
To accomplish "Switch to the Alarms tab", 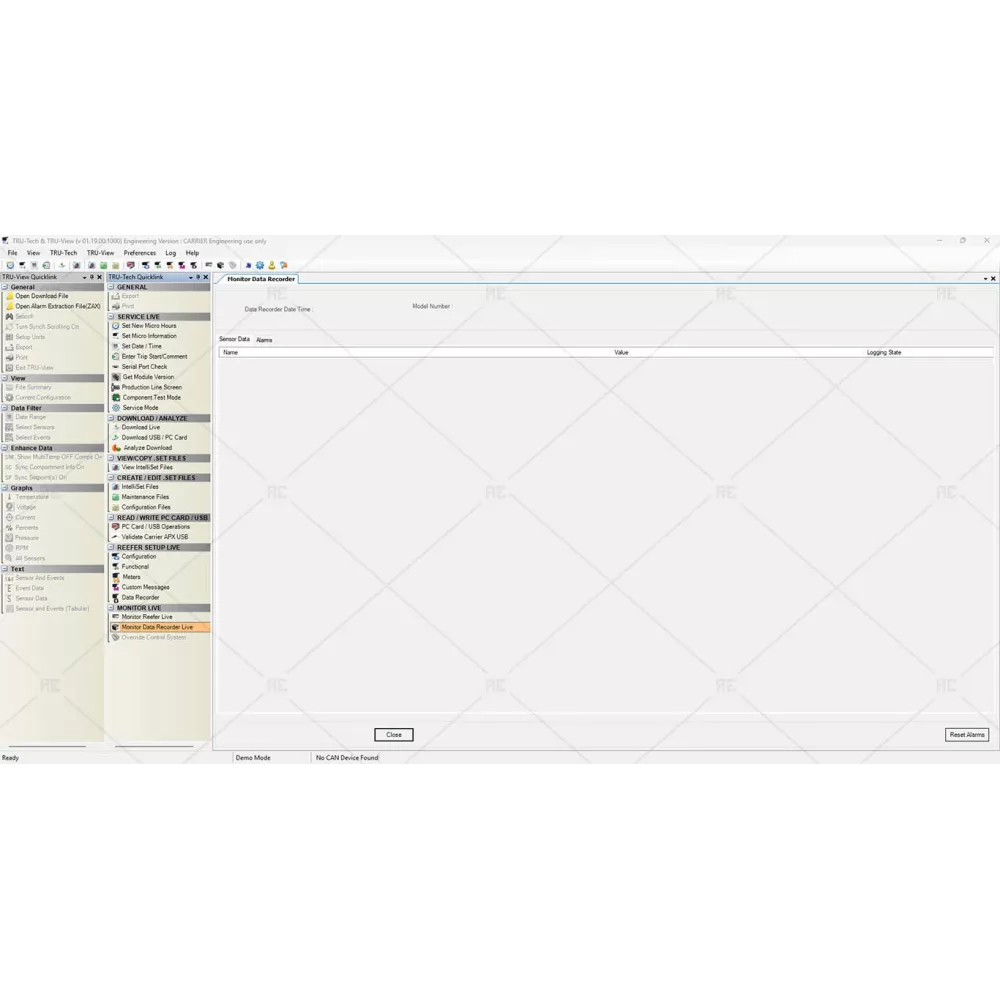I will 264,340.
